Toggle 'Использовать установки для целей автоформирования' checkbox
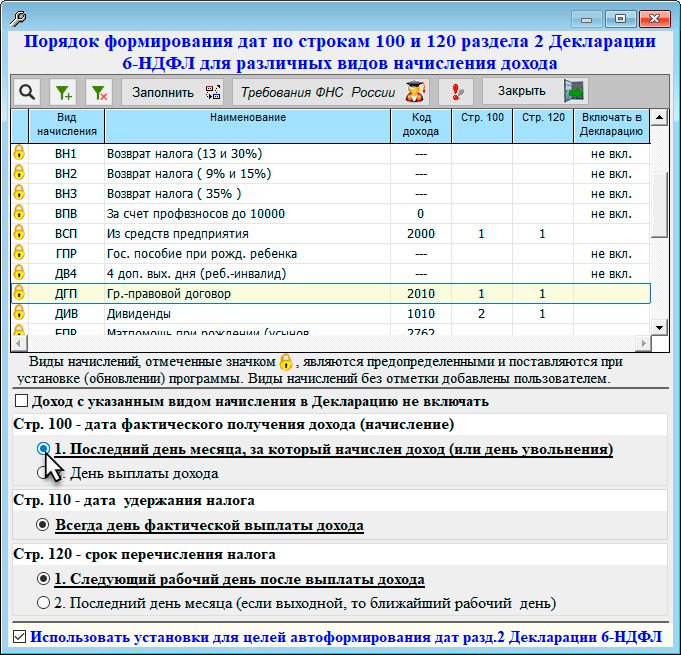This screenshot has width=681, height=655. pyautogui.click(x=20, y=637)
